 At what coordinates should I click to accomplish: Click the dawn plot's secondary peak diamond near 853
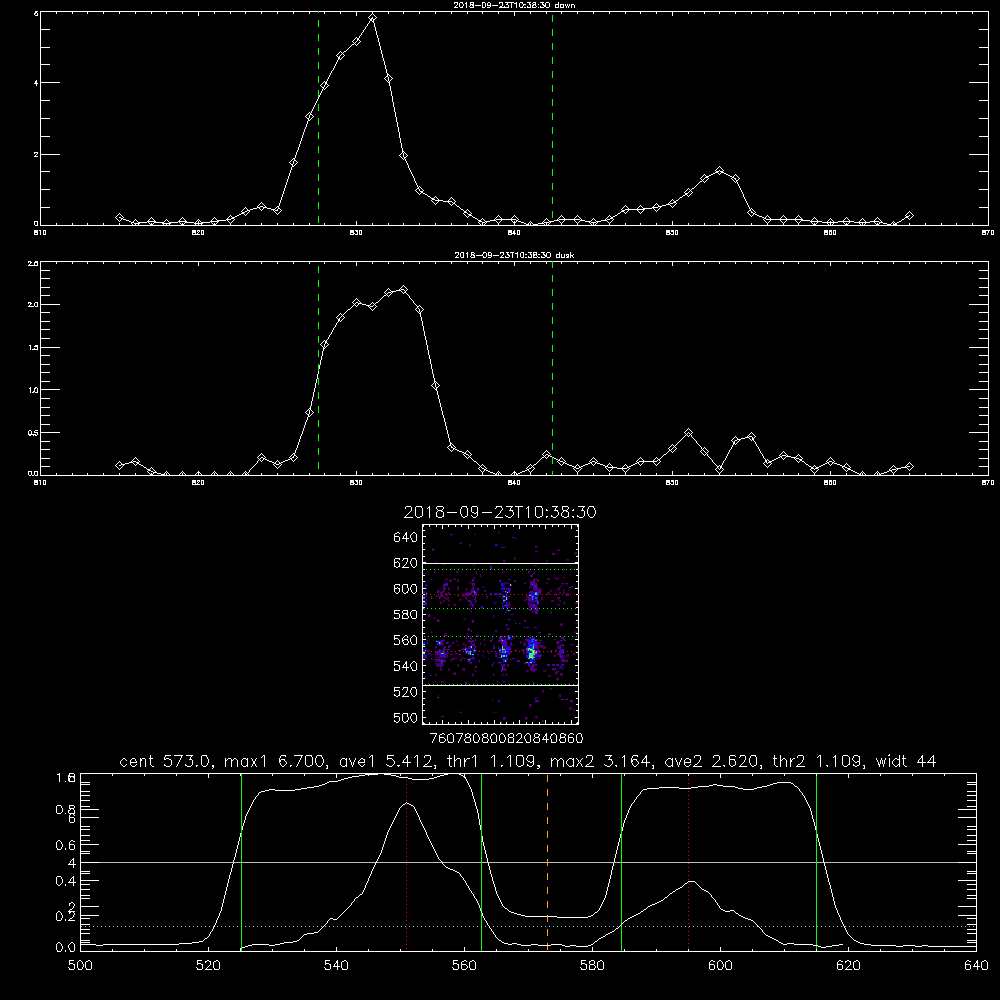coord(720,171)
